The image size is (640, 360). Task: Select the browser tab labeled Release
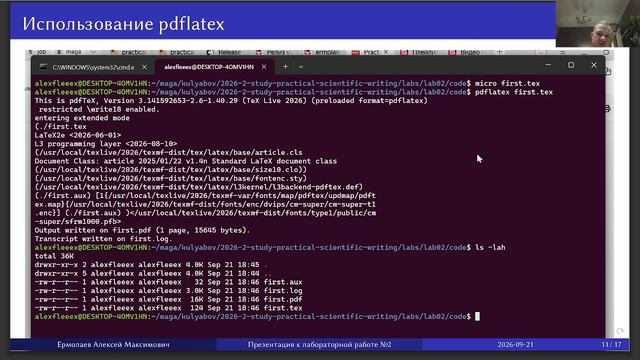(x=224, y=52)
